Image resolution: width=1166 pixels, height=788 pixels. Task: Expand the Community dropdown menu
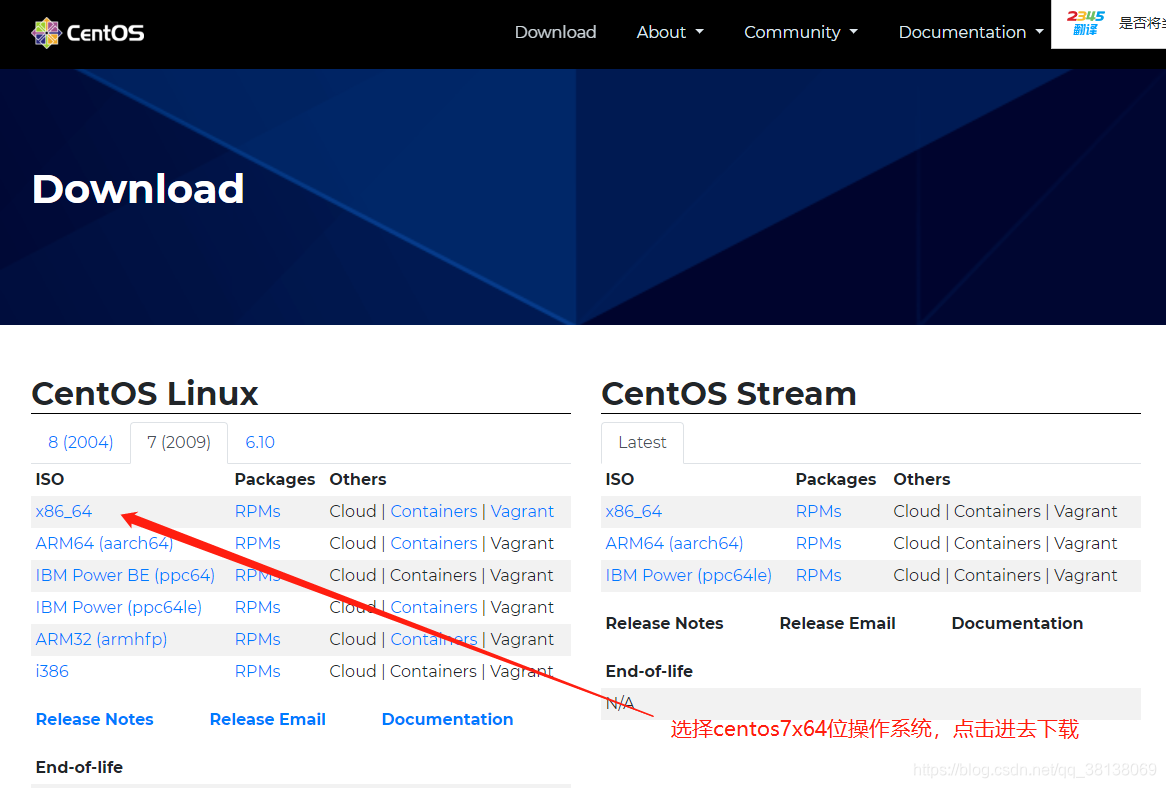[801, 32]
